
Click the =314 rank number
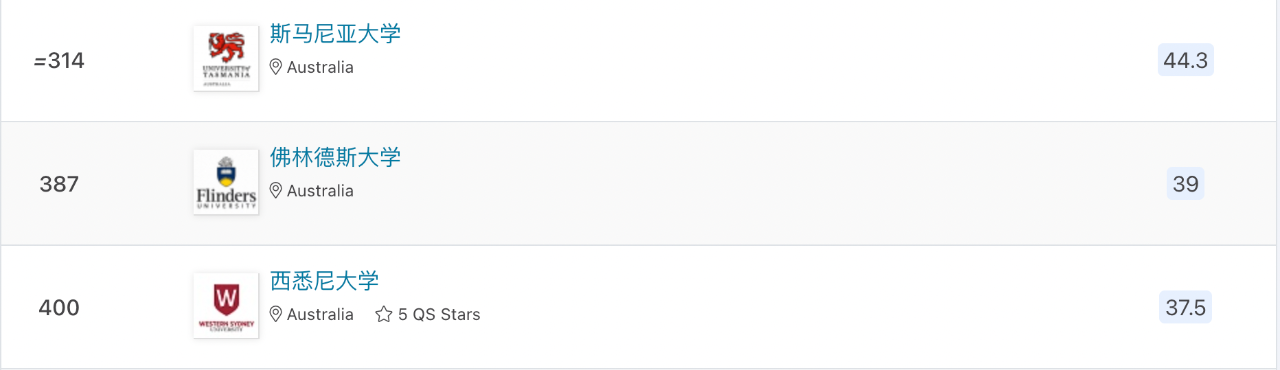(59, 61)
